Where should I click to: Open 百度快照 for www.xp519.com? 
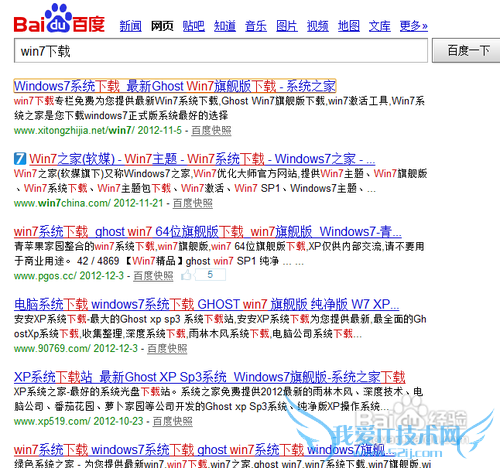(173, 421)
